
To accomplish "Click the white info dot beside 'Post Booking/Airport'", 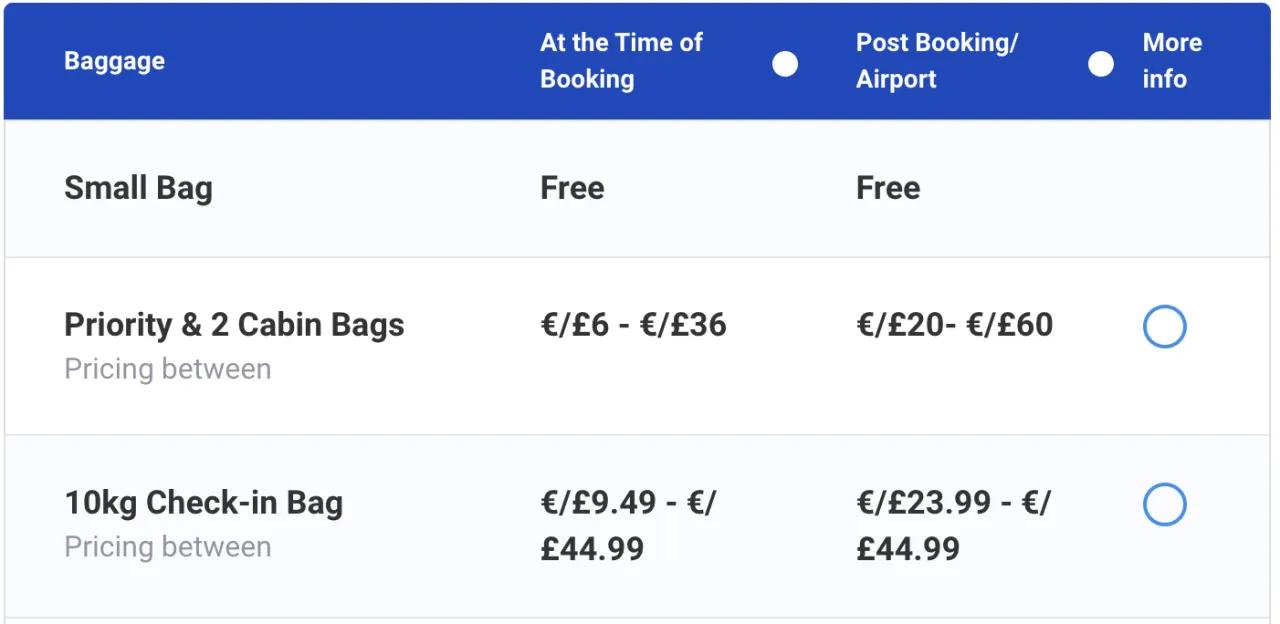I will [1100, 63].
